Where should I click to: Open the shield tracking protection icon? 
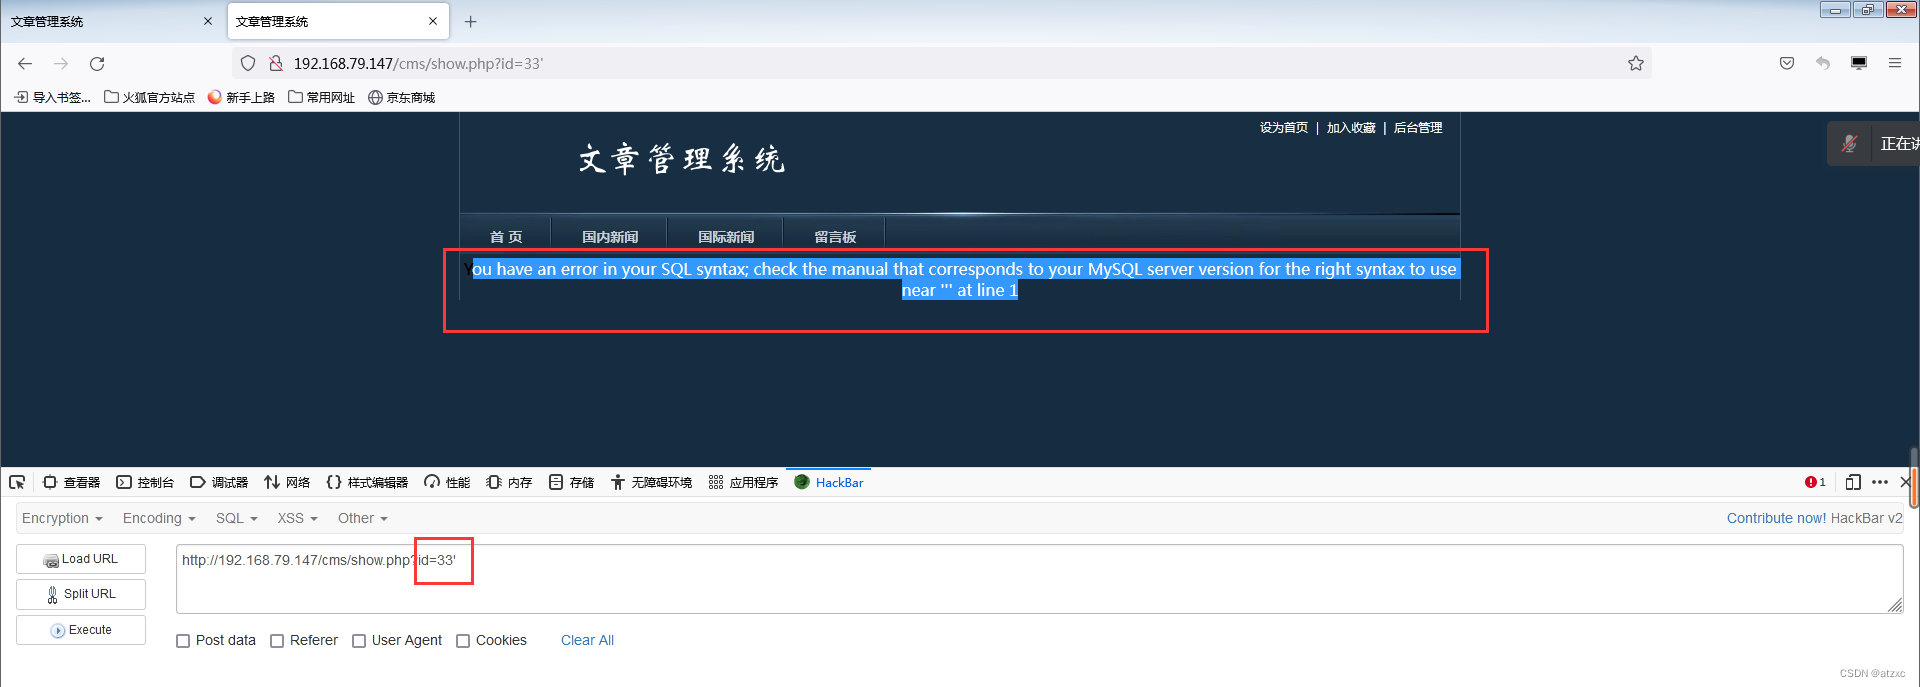pos(248,63)
